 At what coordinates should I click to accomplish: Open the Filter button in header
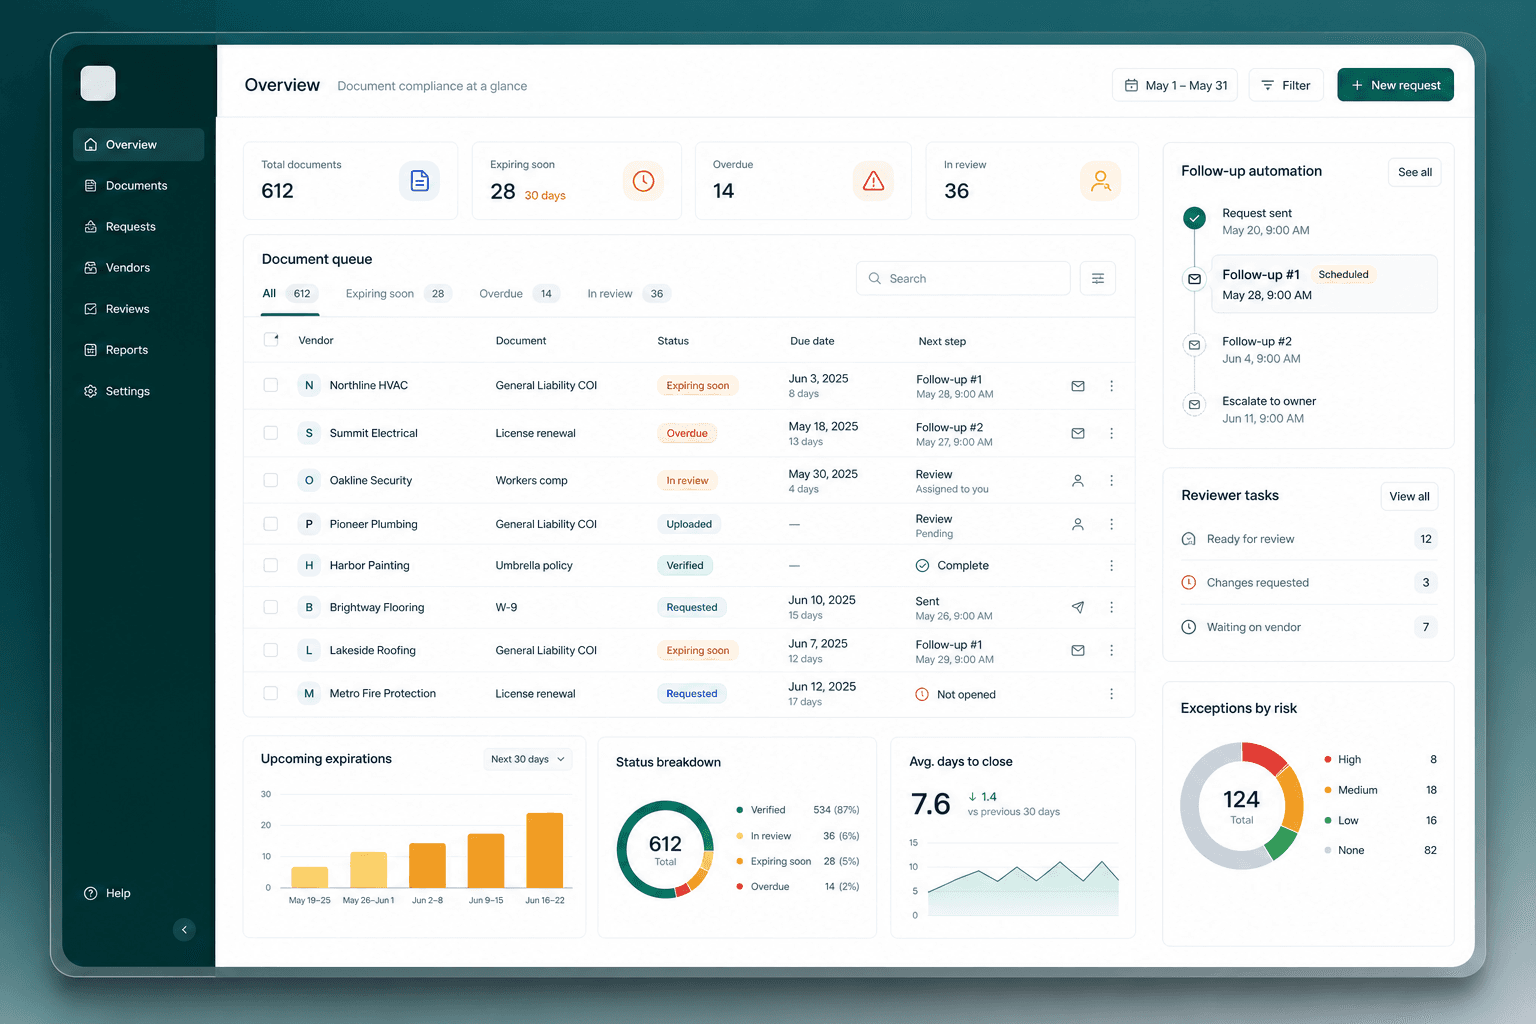[x=1286, y=85]
